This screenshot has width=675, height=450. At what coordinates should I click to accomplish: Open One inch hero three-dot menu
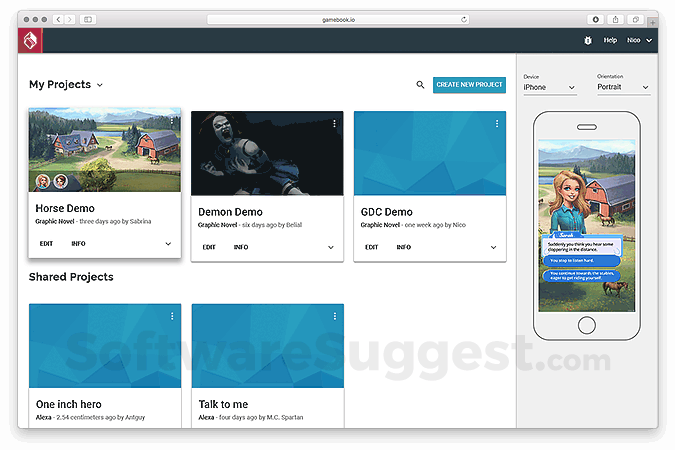[172, 317]
